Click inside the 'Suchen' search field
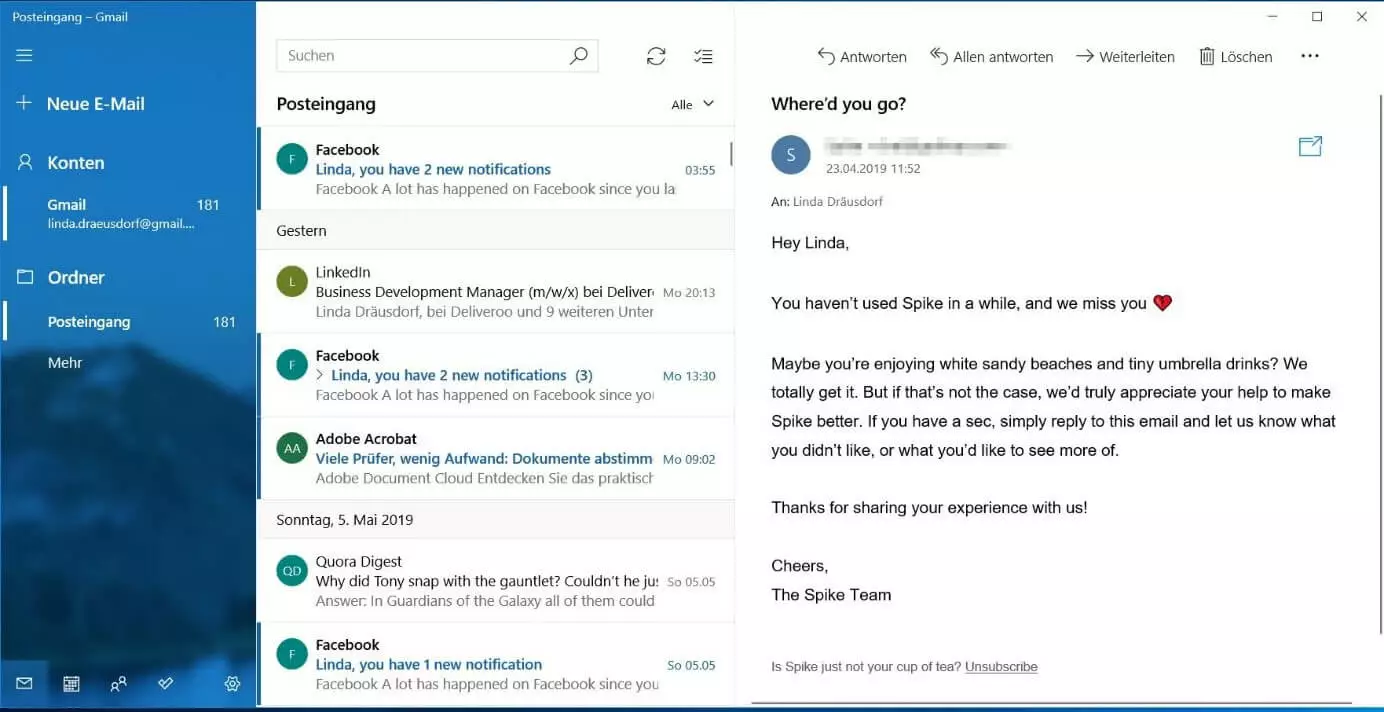 pyautogui.click(x=420, y=55)
